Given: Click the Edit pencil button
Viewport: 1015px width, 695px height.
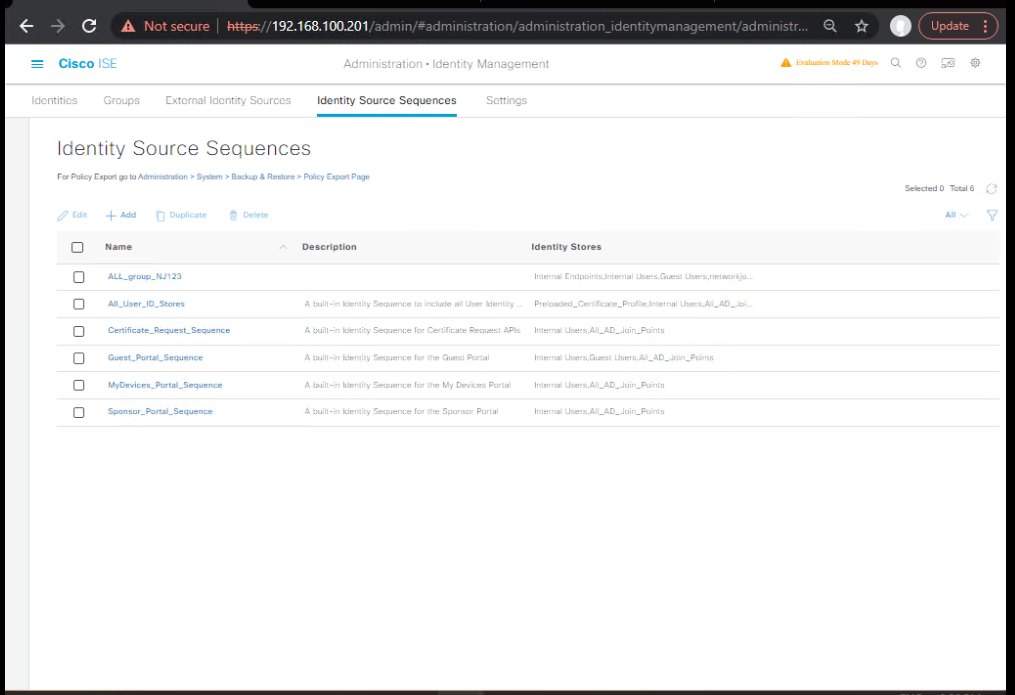Looking at the screenshot, I should (72, 215).
